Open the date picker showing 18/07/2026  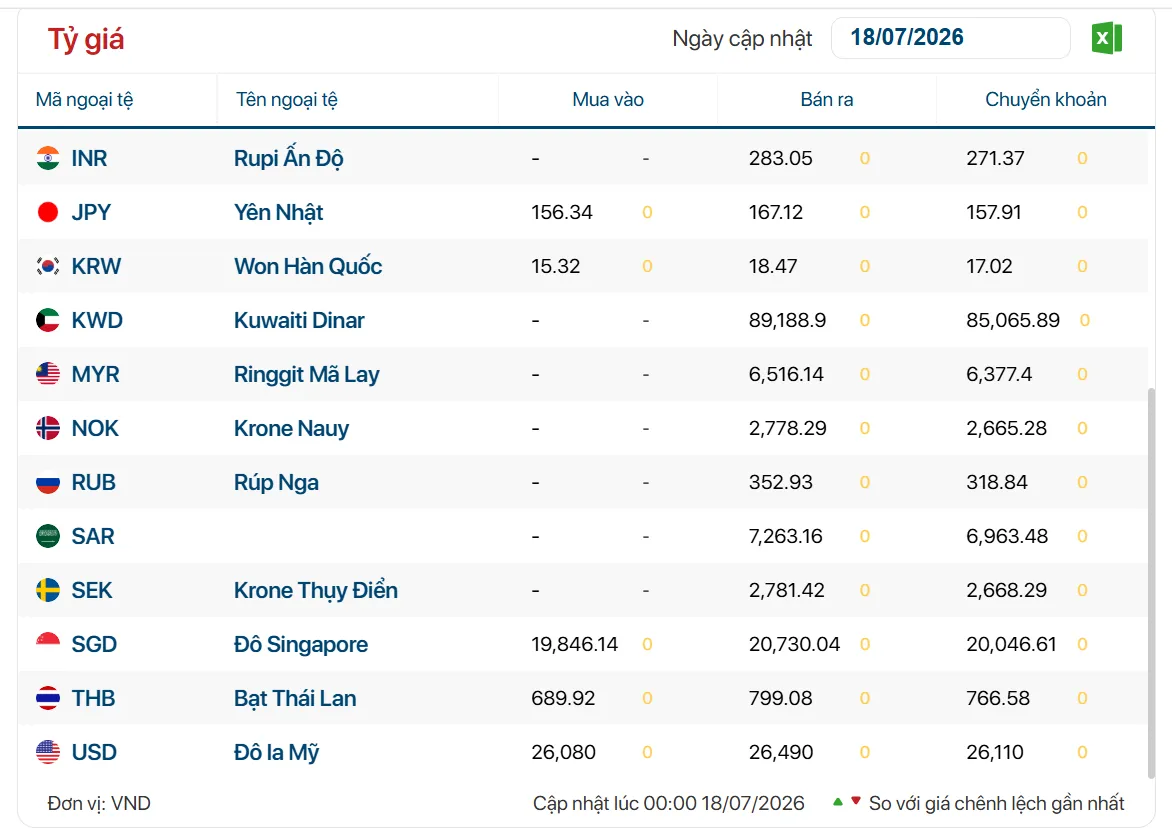pos(951,37)
